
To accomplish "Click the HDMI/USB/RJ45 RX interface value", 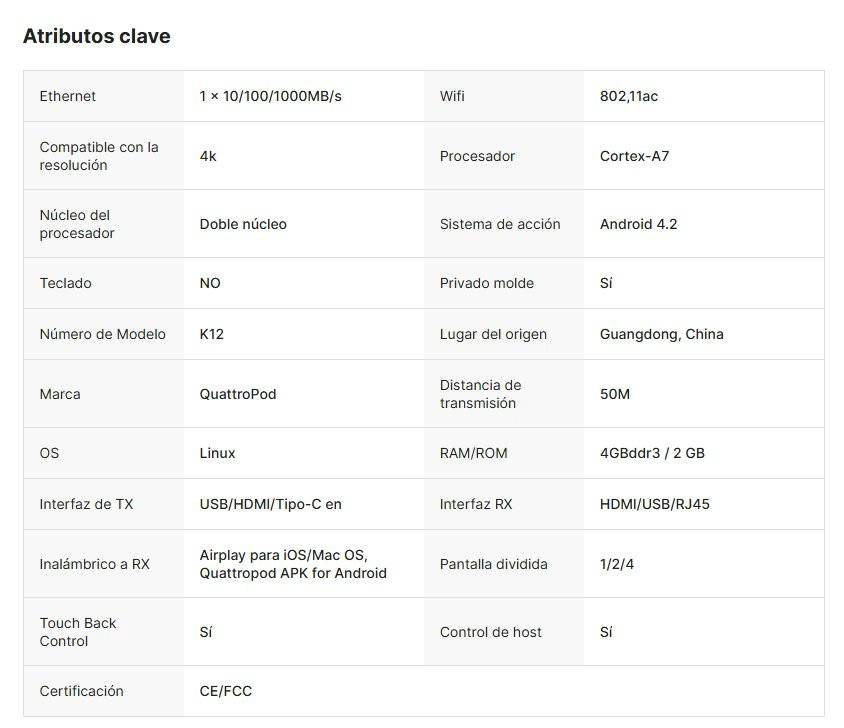I will coord(654,504).
